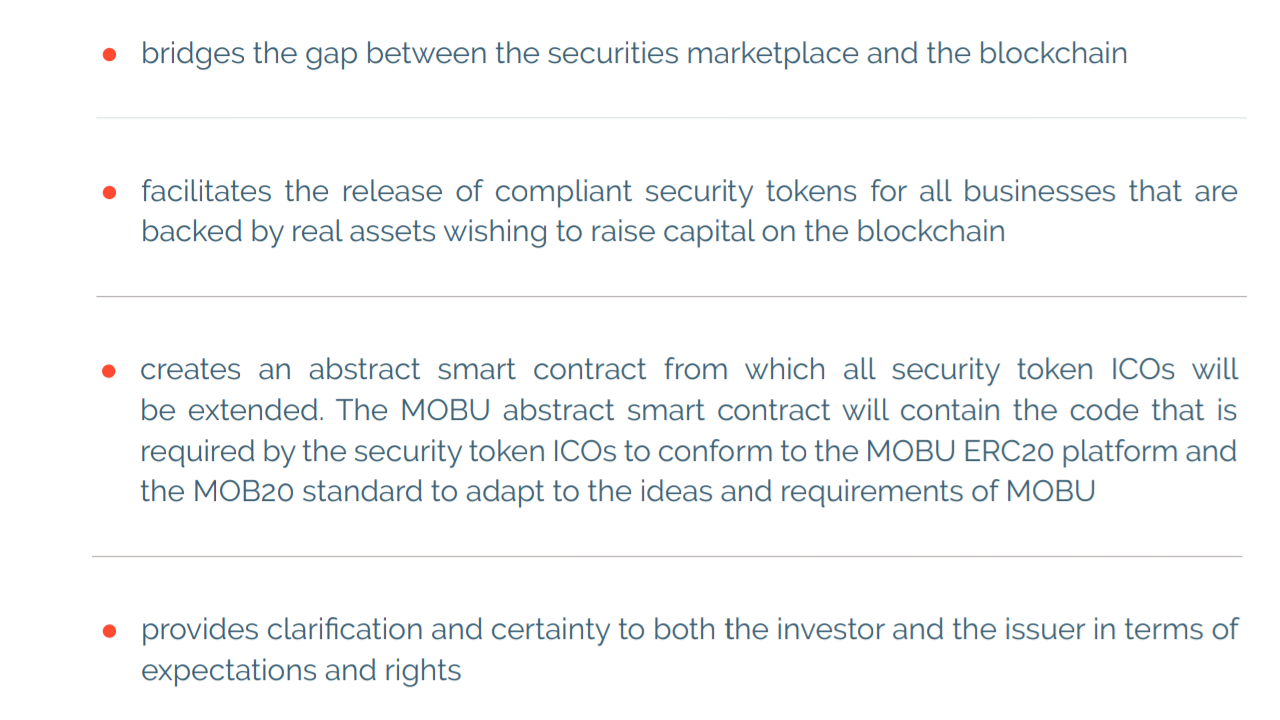The image size is (1280, 720).
Task: Click the orange bullet before "provides clarification"
Action: [x=110, y=631]
